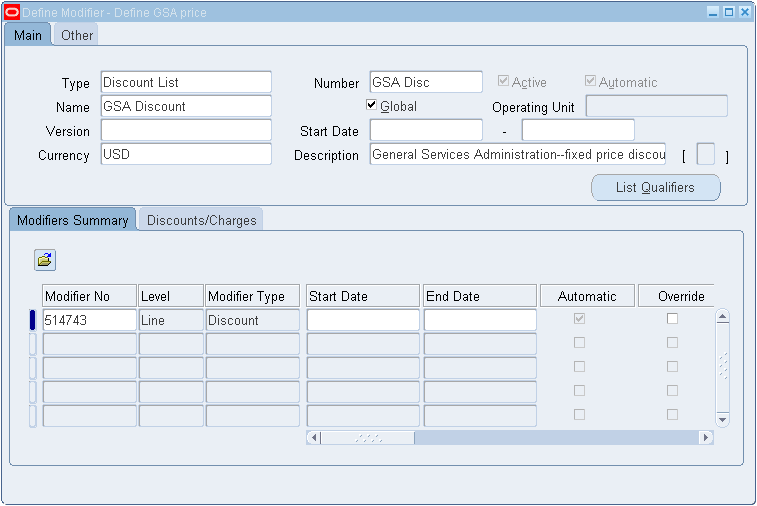Click the Name field showing GSA Discount
The image size is (757, 506).
[x=186, y=106]
